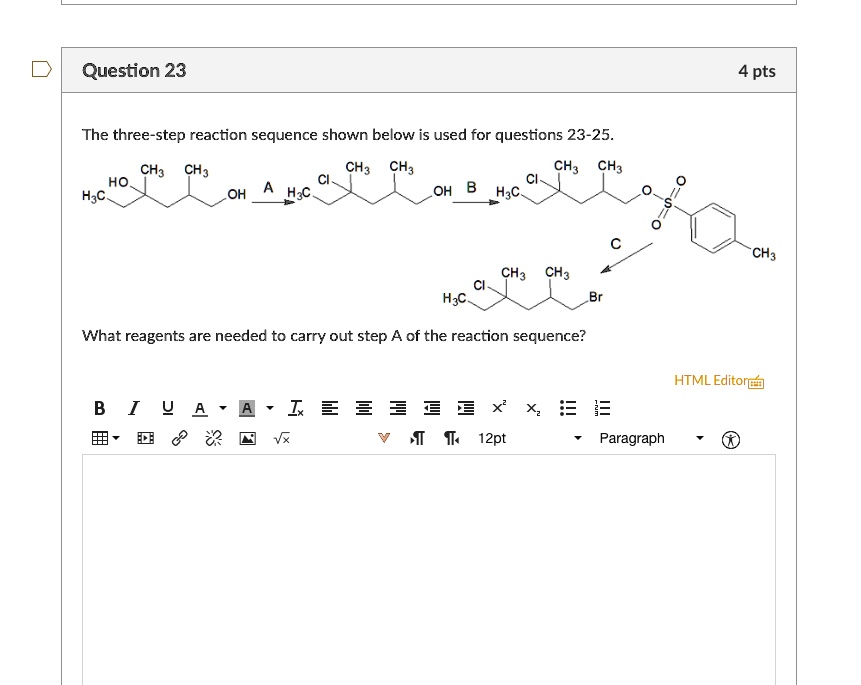Switch to the HTML Editor

(713, 380)
